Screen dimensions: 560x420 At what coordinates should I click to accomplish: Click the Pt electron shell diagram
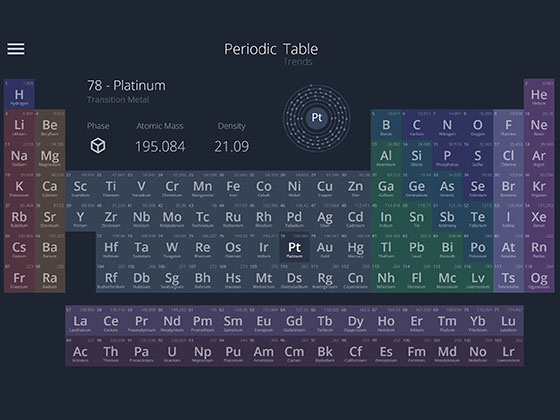[316, 118]
